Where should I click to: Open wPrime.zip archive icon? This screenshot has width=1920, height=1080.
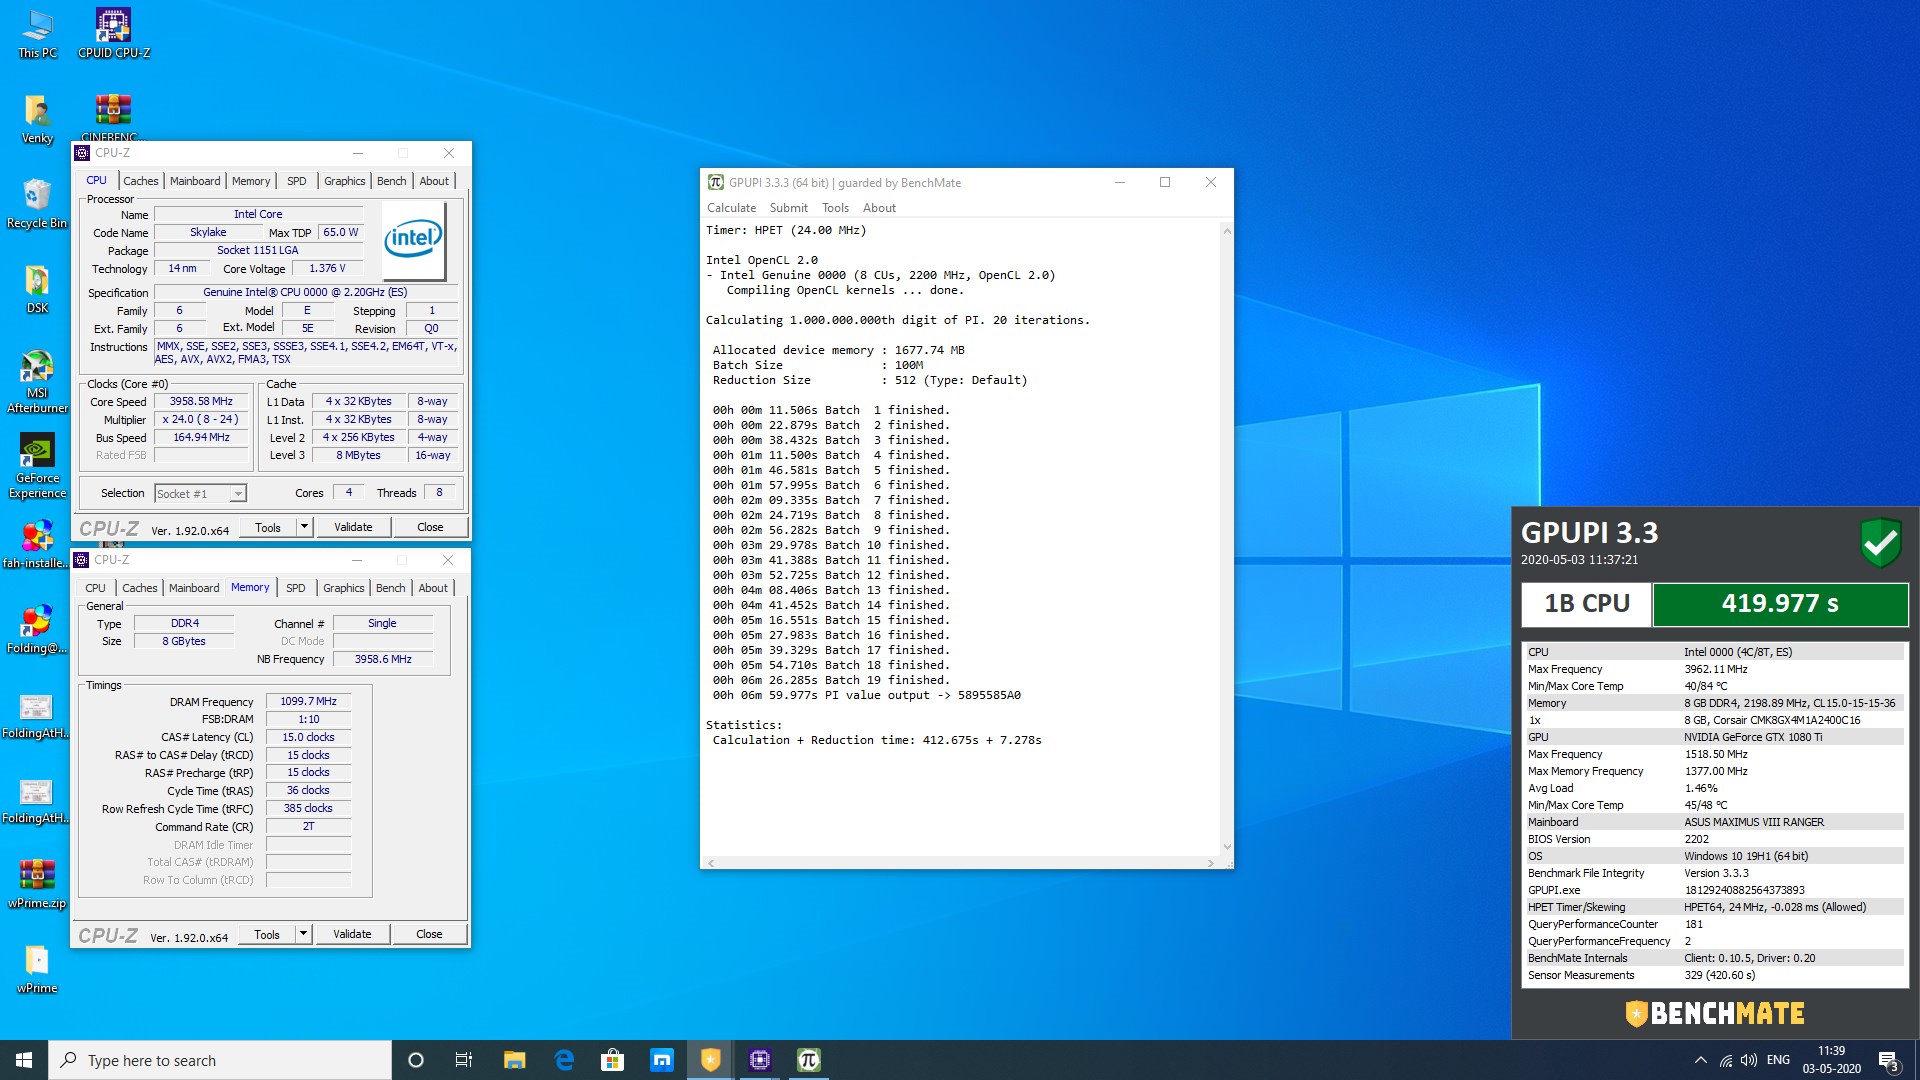(37, 884)
